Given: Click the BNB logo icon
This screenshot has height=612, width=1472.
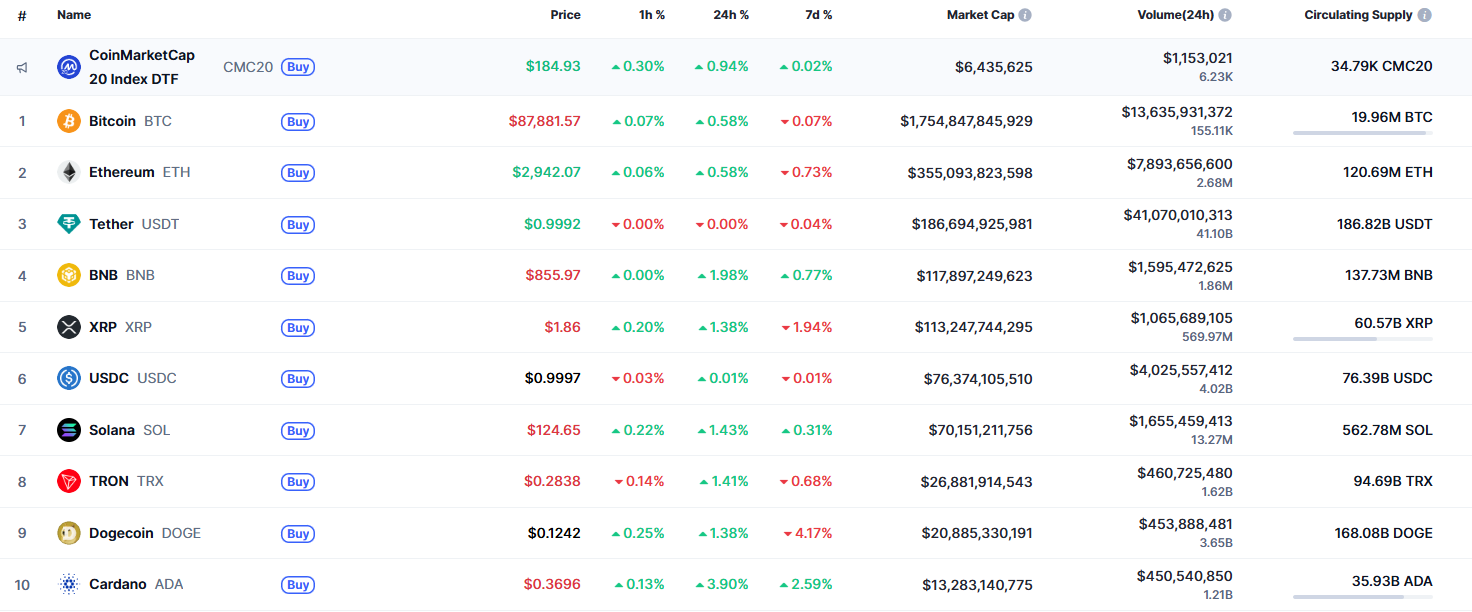Looking at the screenshot, I should 69,275.
